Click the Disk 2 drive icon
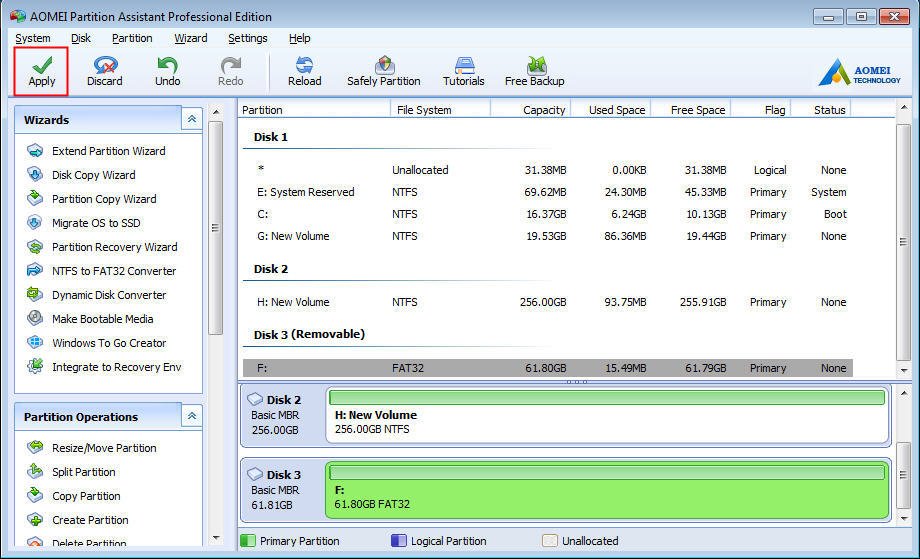Image resolution: width=920 pixels, height=559 pixels. [x=255, y=399]
